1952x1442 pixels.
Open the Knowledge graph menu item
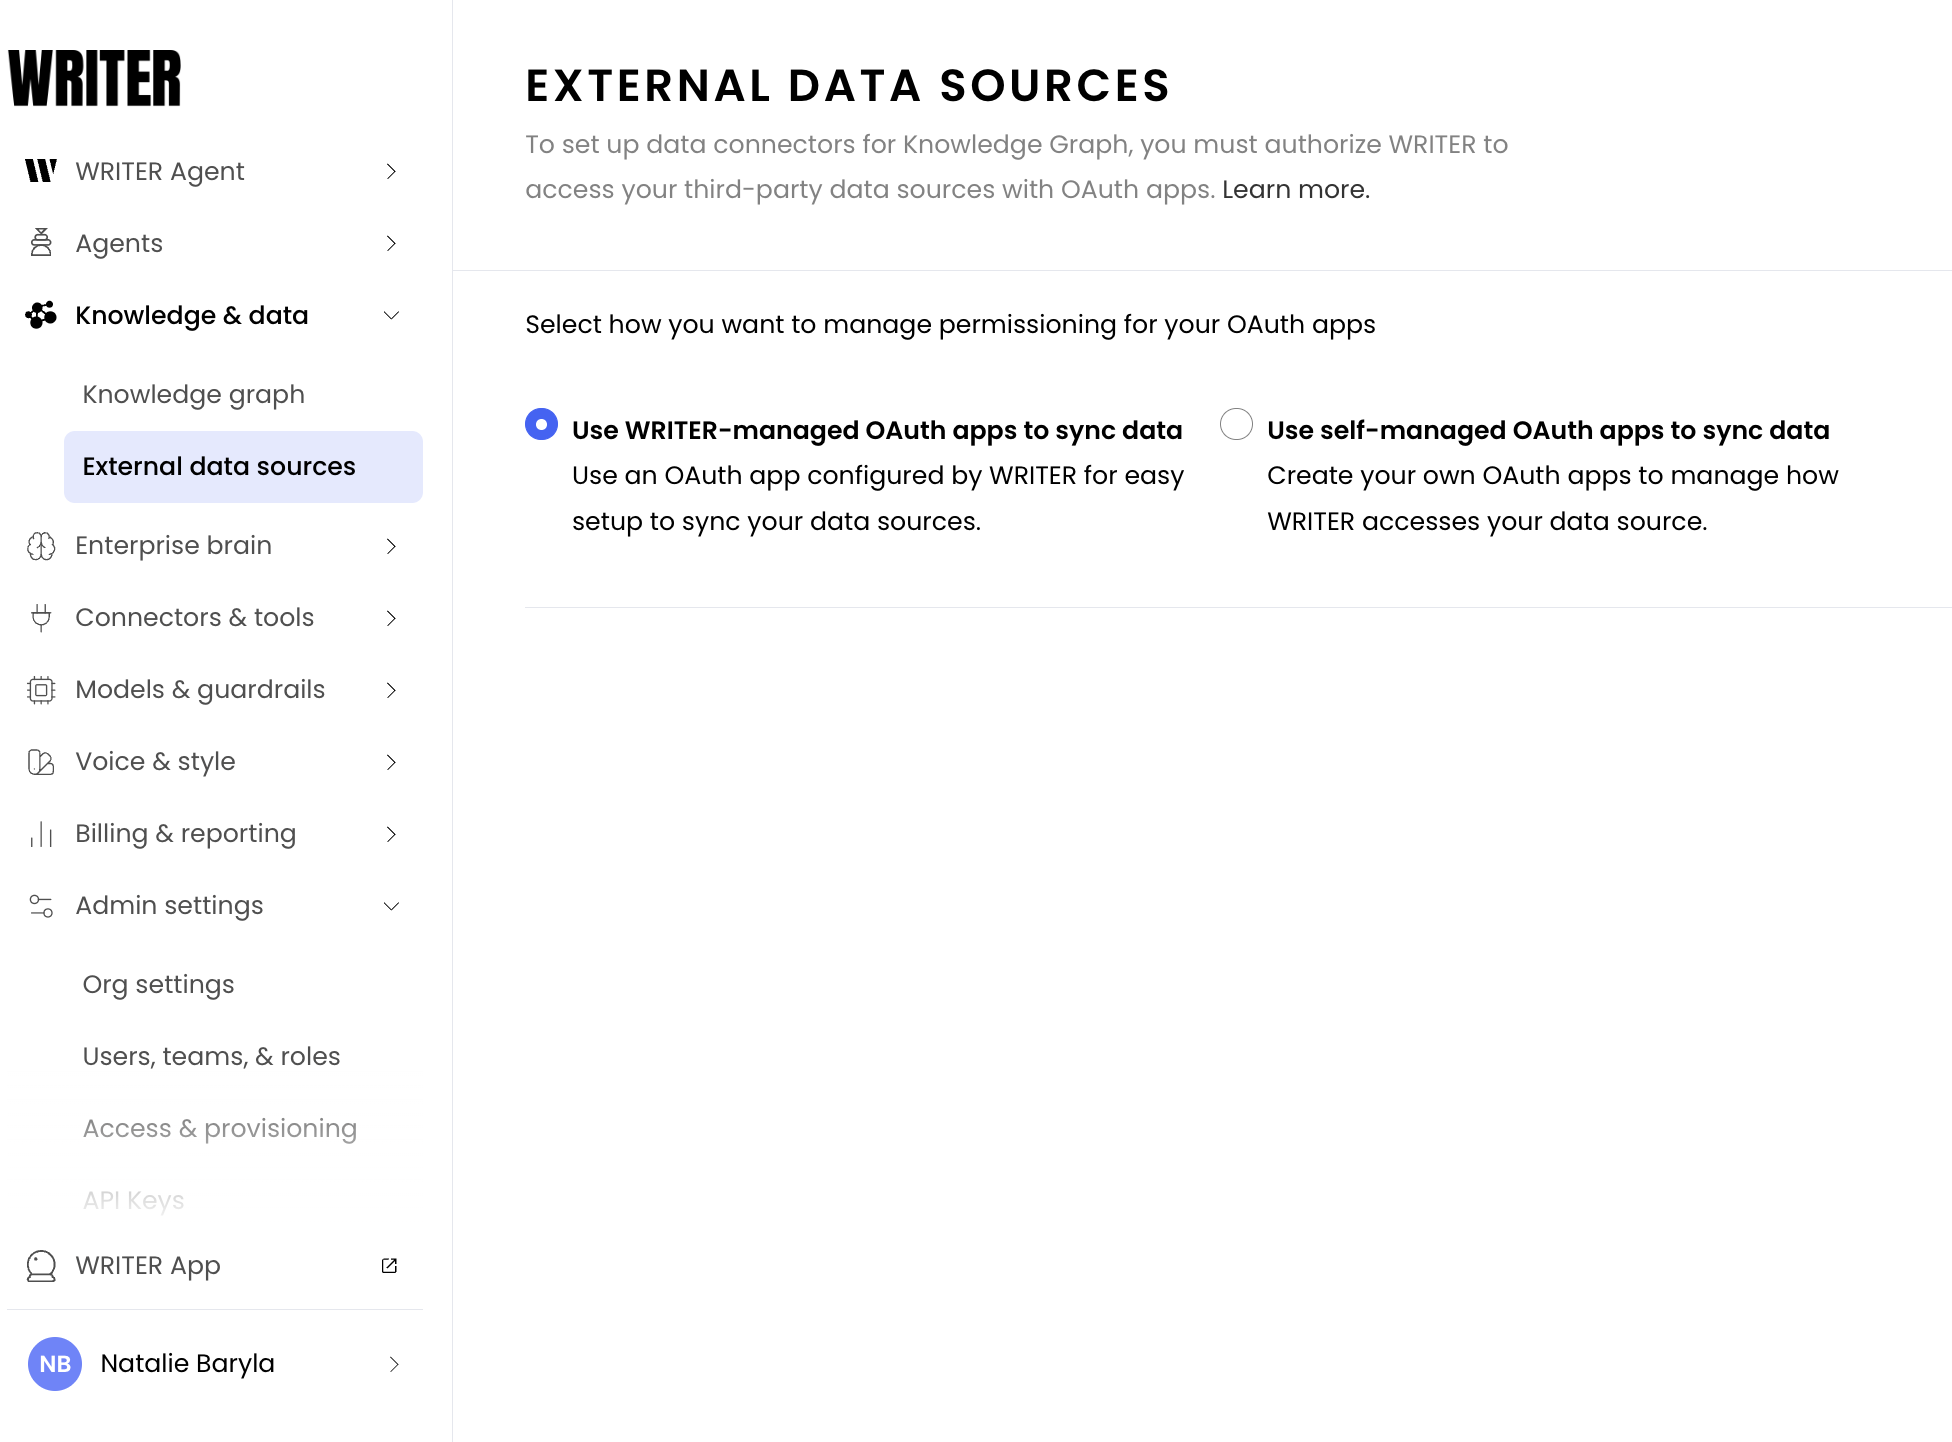194,394
